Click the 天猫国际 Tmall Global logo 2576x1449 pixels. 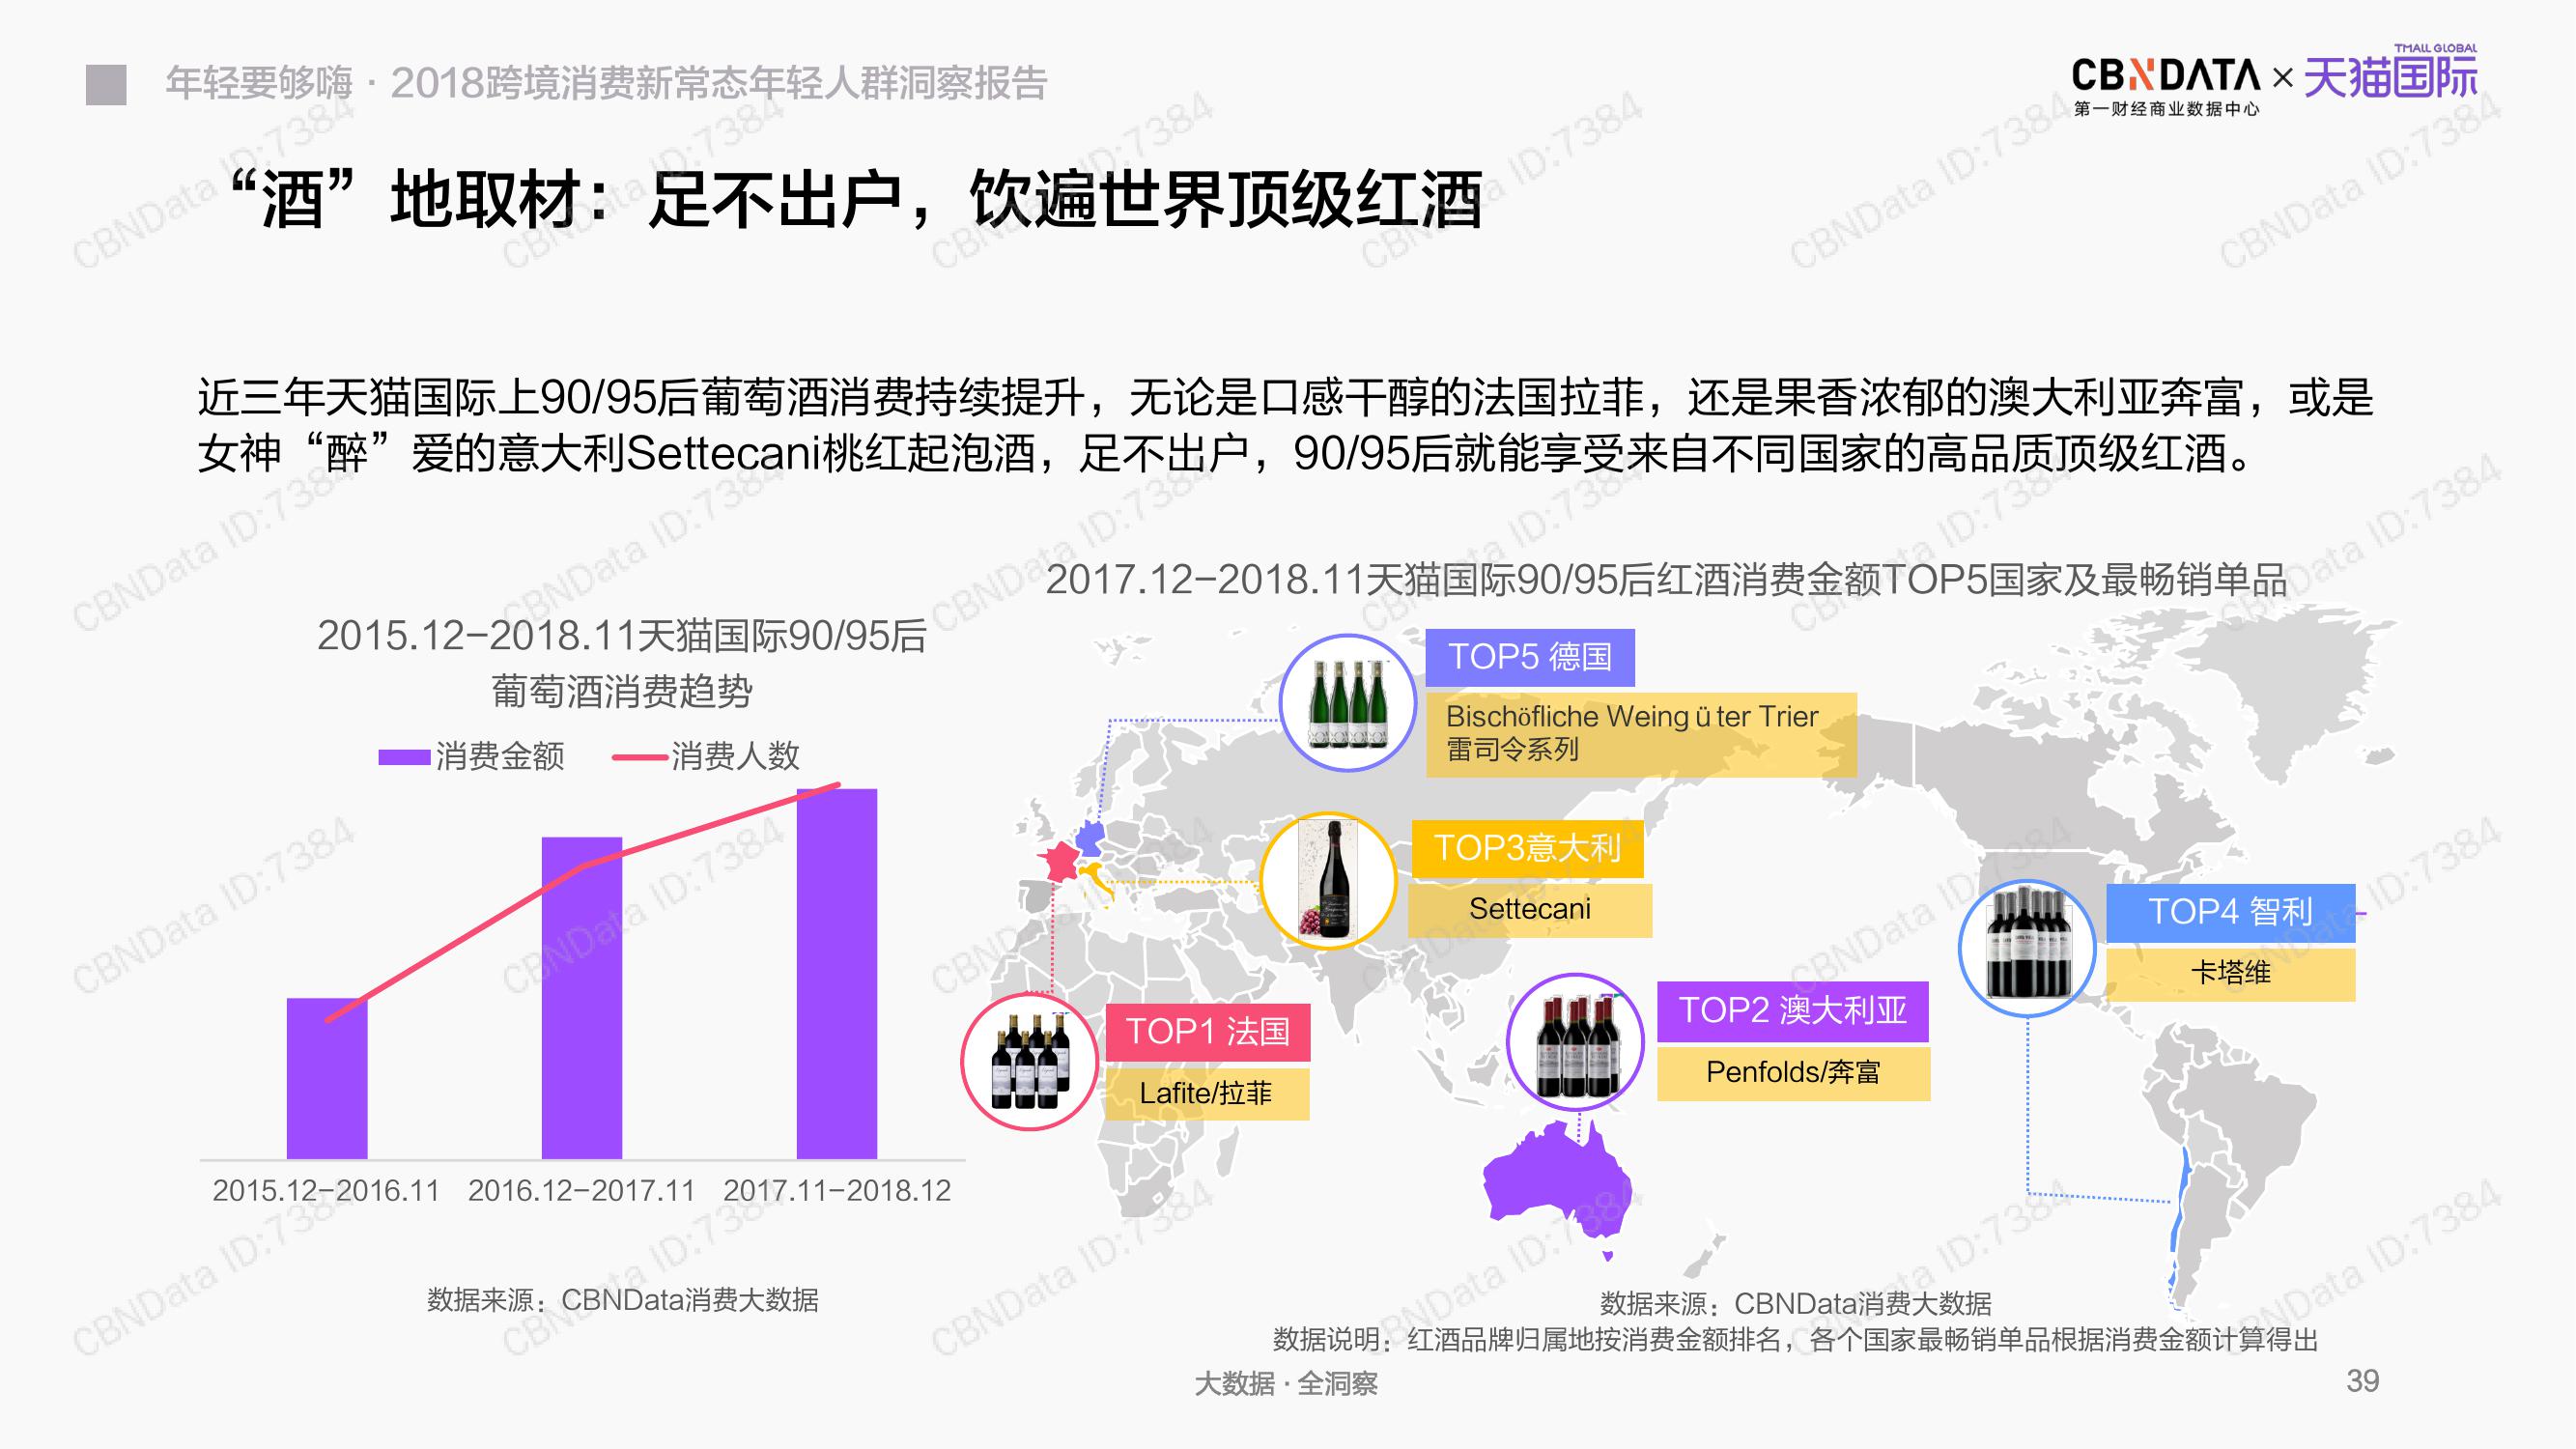2390,75
